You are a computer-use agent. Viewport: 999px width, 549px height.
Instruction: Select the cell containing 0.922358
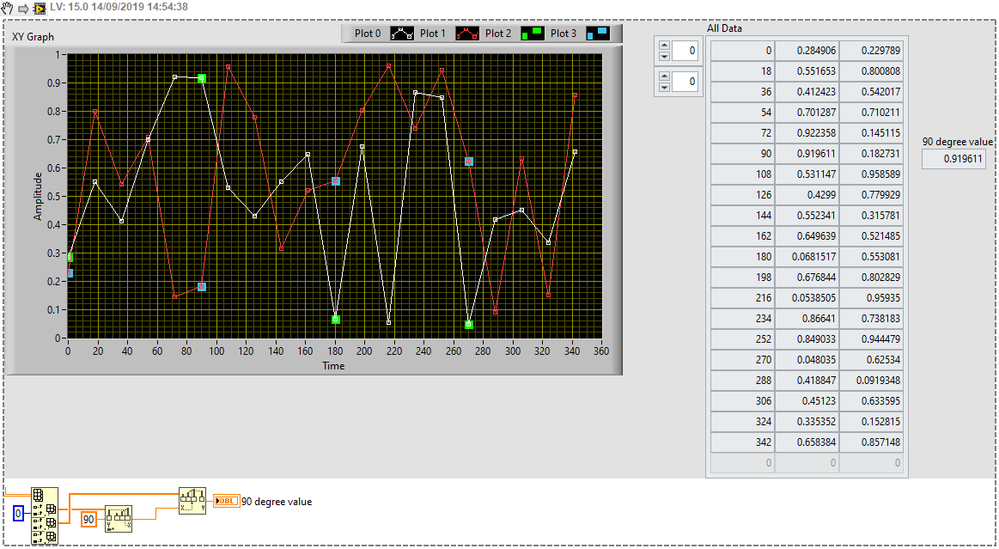pos(807,133)
